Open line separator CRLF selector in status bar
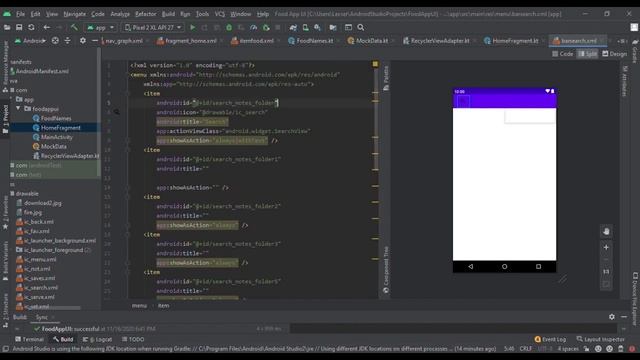This screenshot has width=640, height=360. pos(525,349)
